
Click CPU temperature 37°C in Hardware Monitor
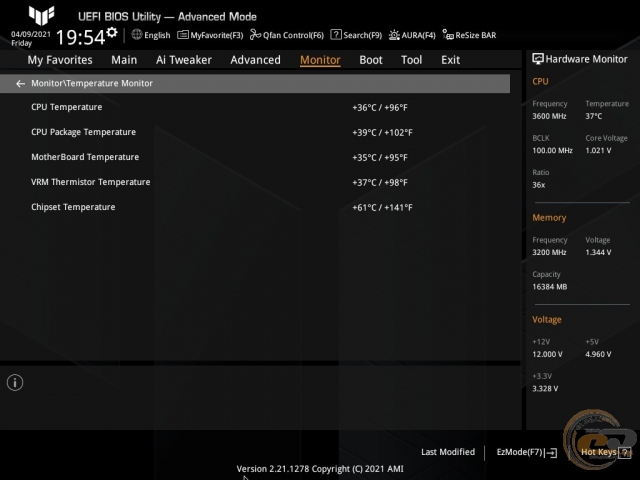click(x=593, y=116)
